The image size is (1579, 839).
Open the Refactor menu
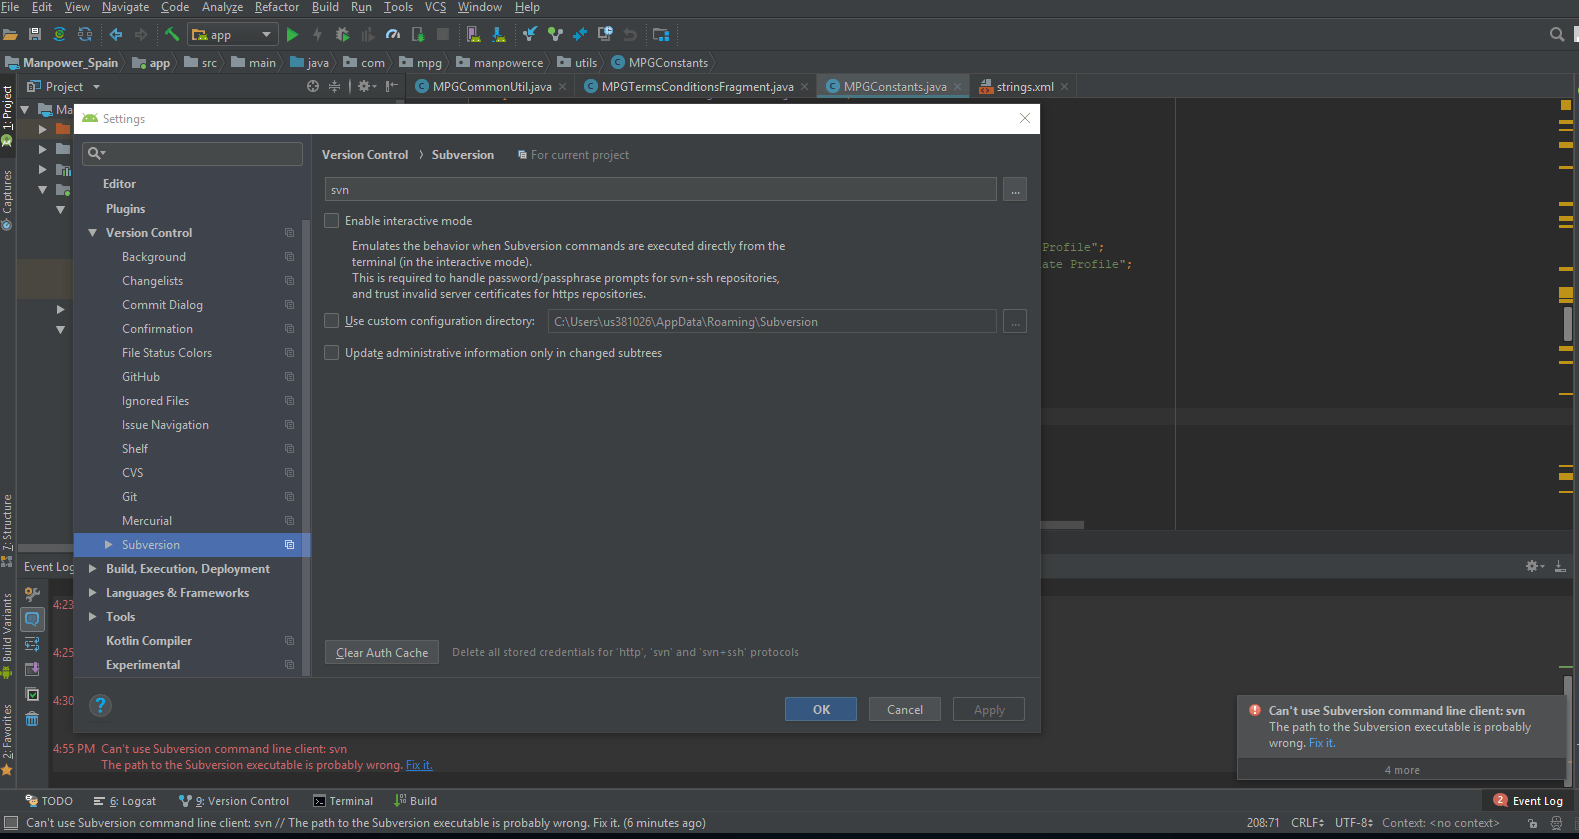[x=277, y=7]
